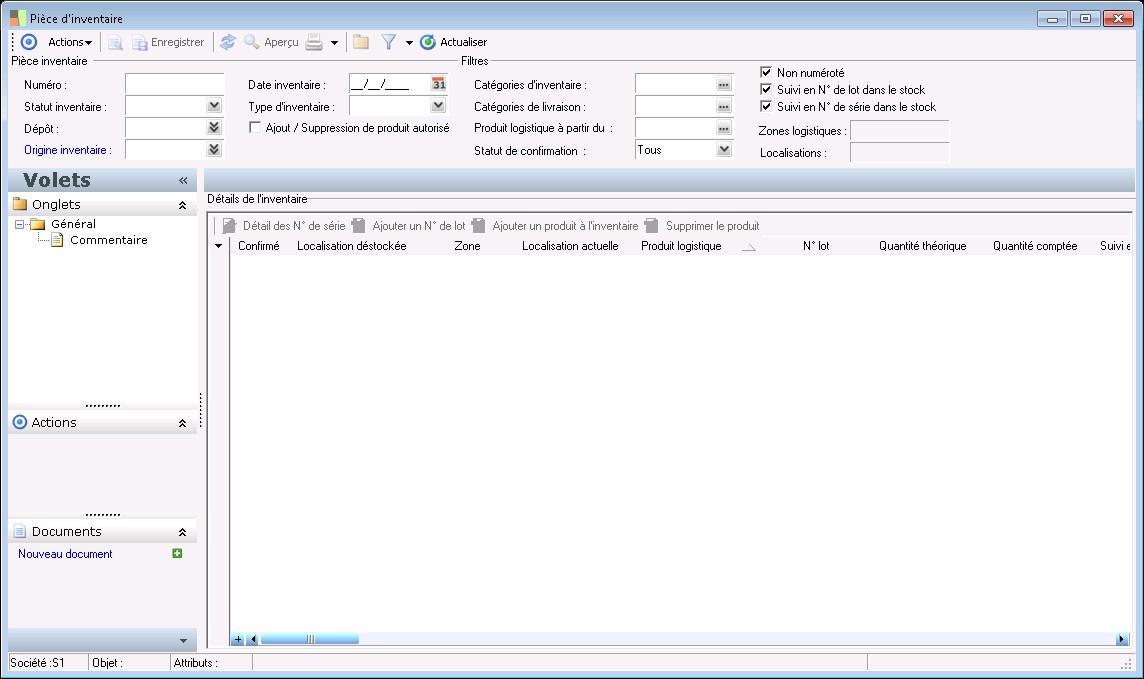The height and width of the screenshot is (679, 1144).
Task: Open the Statut inventaire dropdown
Action: [214, 106]
